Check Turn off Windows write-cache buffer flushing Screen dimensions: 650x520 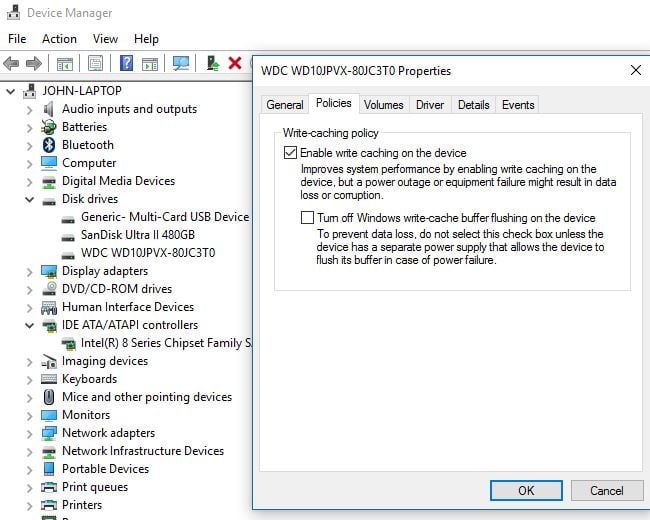(x=307, y=217)
